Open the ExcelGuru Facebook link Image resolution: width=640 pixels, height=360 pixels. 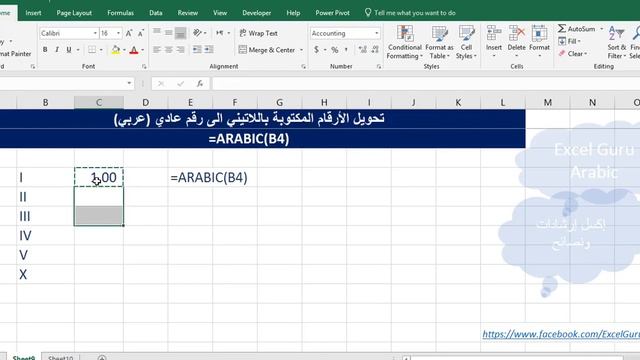(561, 334)
